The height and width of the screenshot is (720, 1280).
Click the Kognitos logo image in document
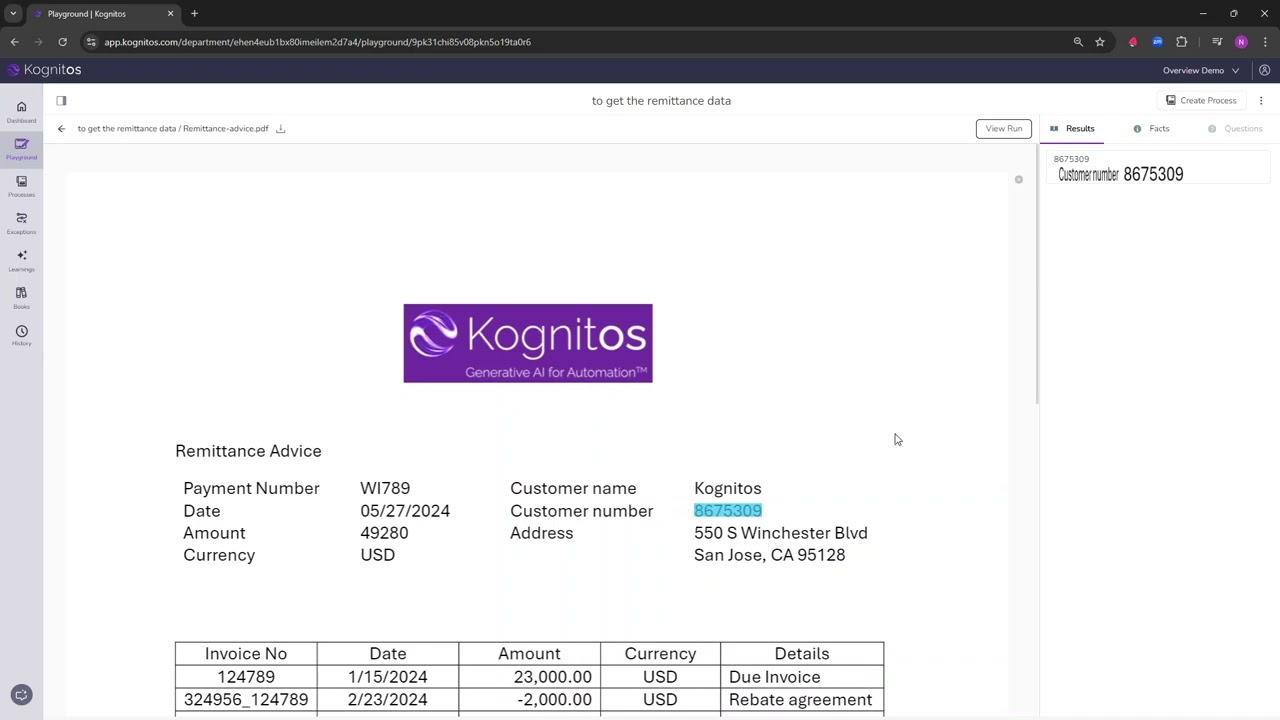pos(528,343)
